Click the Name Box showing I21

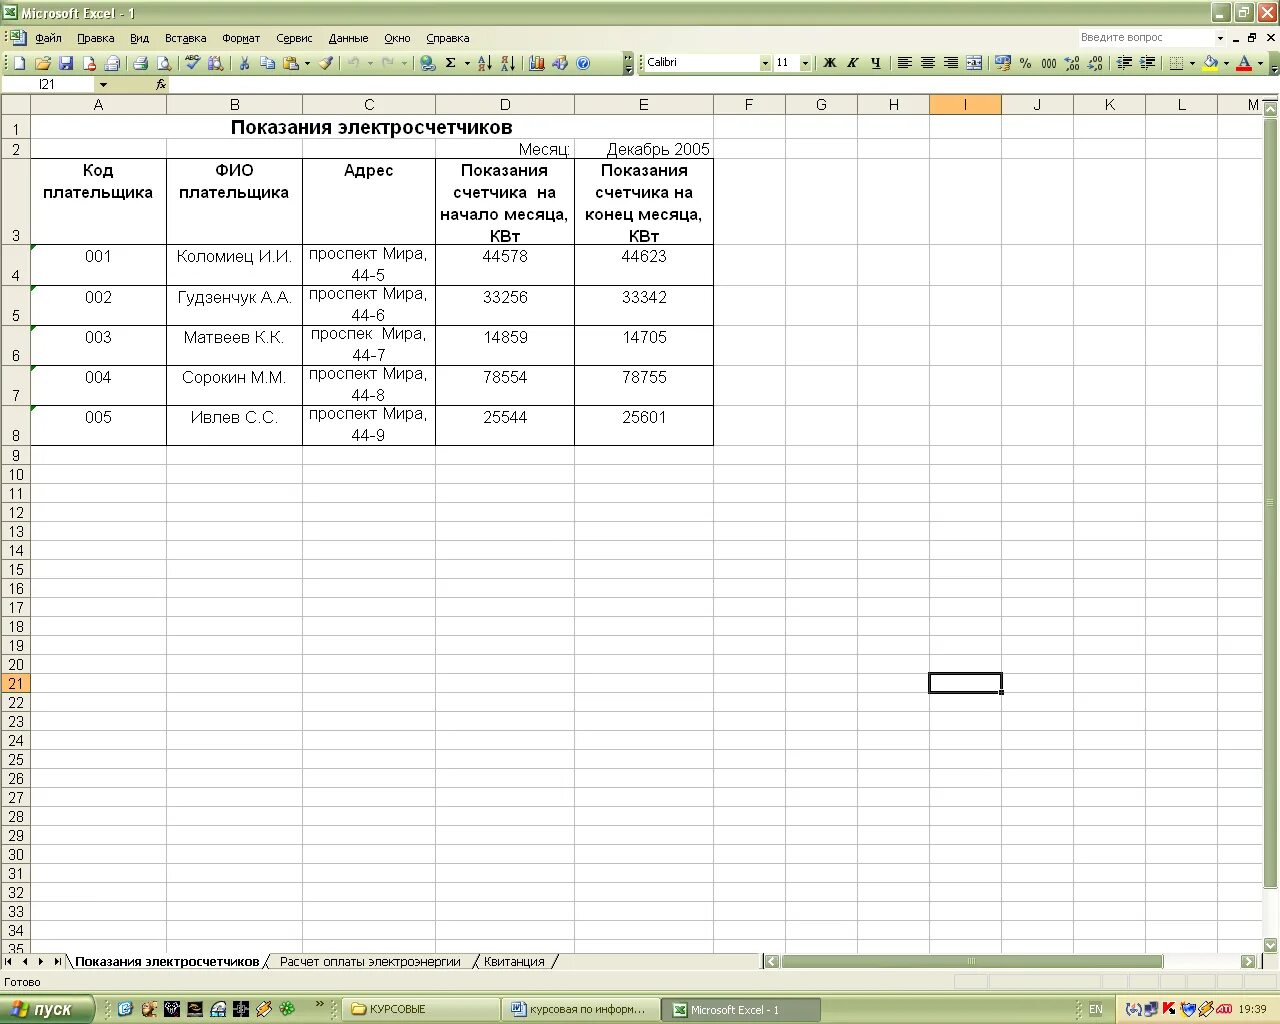(x=48, y=85)
